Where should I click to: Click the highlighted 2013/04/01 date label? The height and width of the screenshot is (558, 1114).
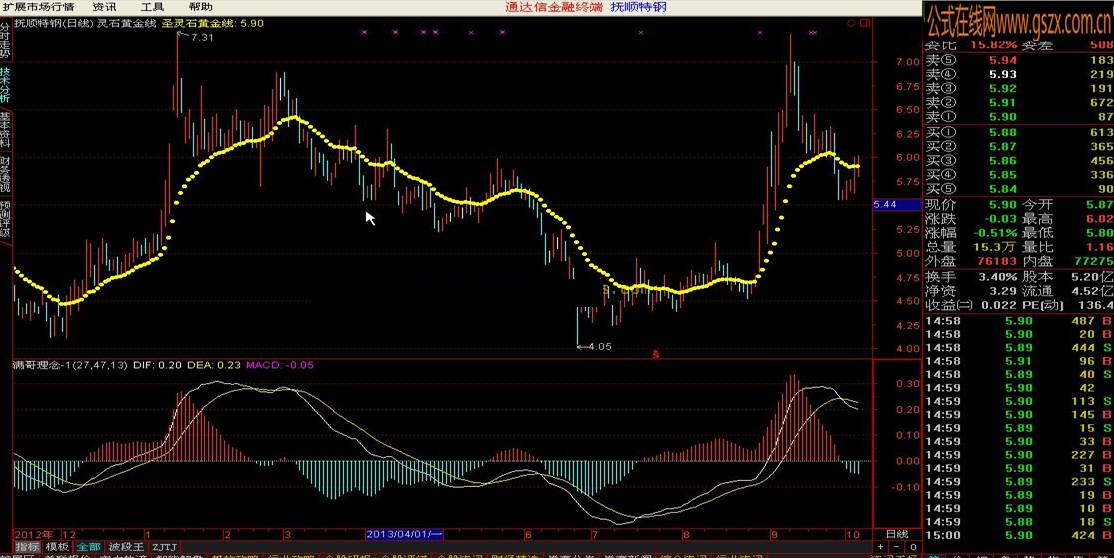[404, 534]
